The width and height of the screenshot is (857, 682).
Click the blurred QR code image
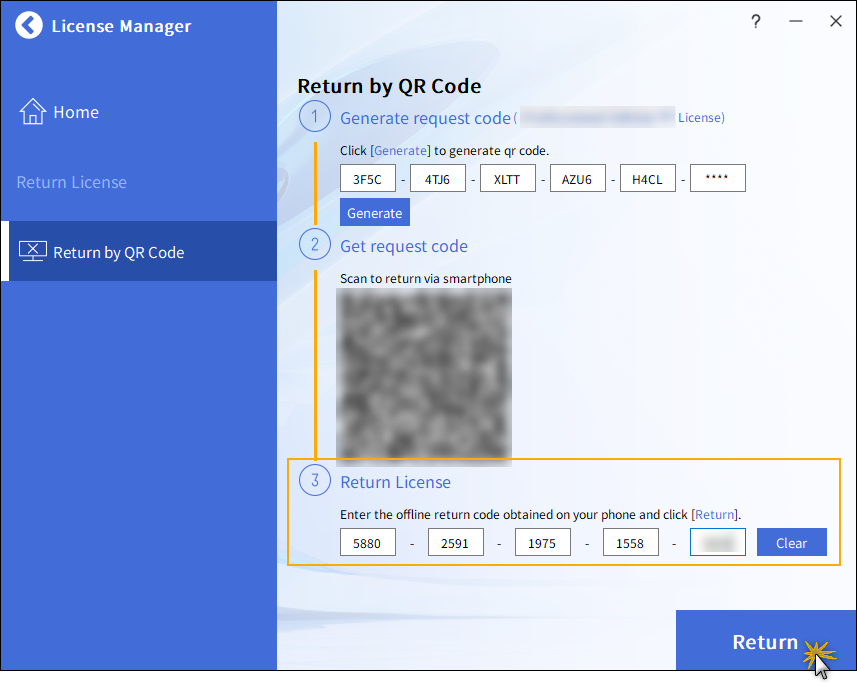point(425,376)
